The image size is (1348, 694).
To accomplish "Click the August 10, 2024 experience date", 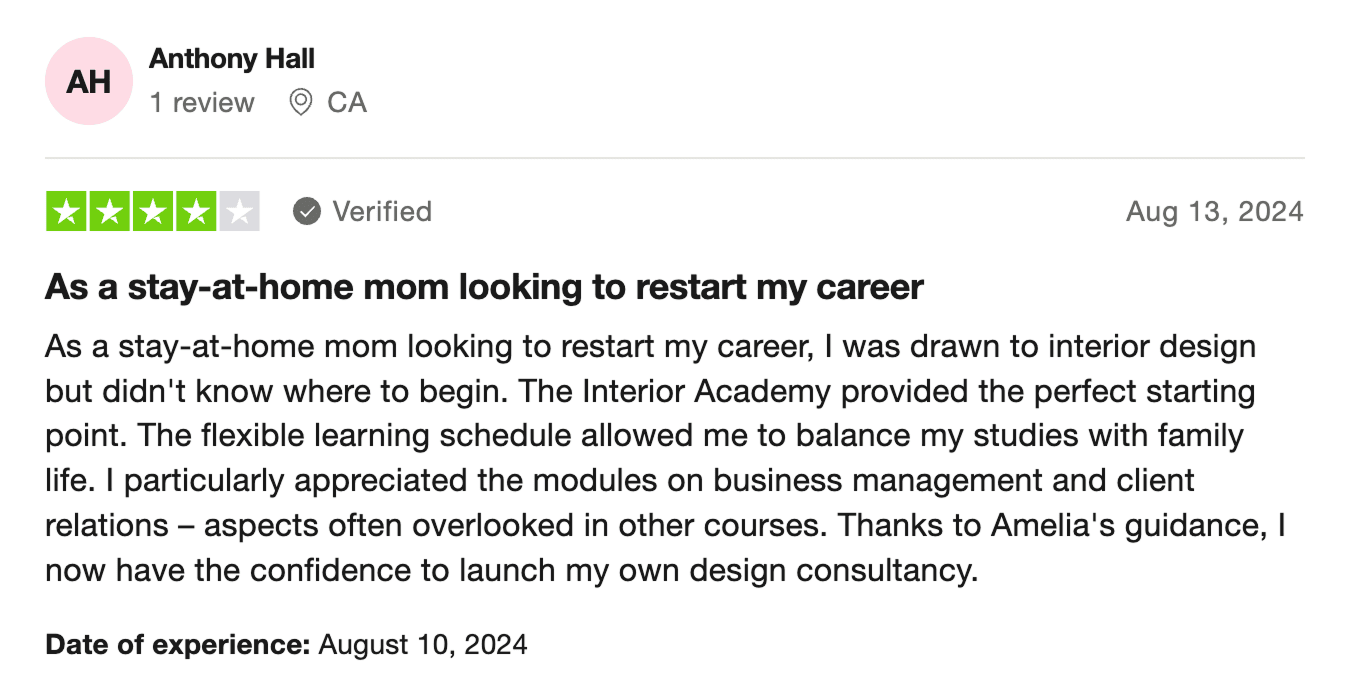I will click(423, 645).
